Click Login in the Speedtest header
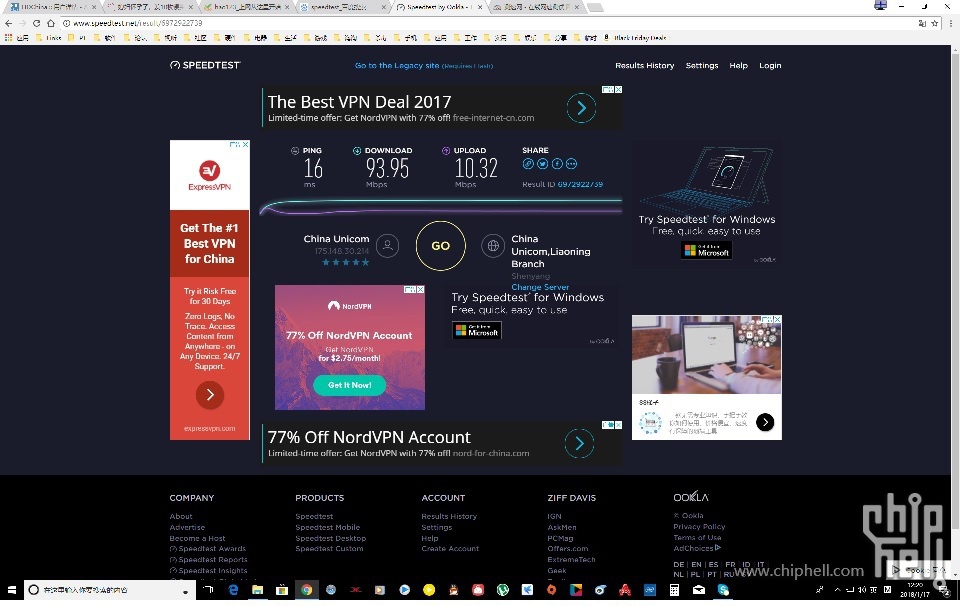The image size is (960, 606). [x=770, y=65]
